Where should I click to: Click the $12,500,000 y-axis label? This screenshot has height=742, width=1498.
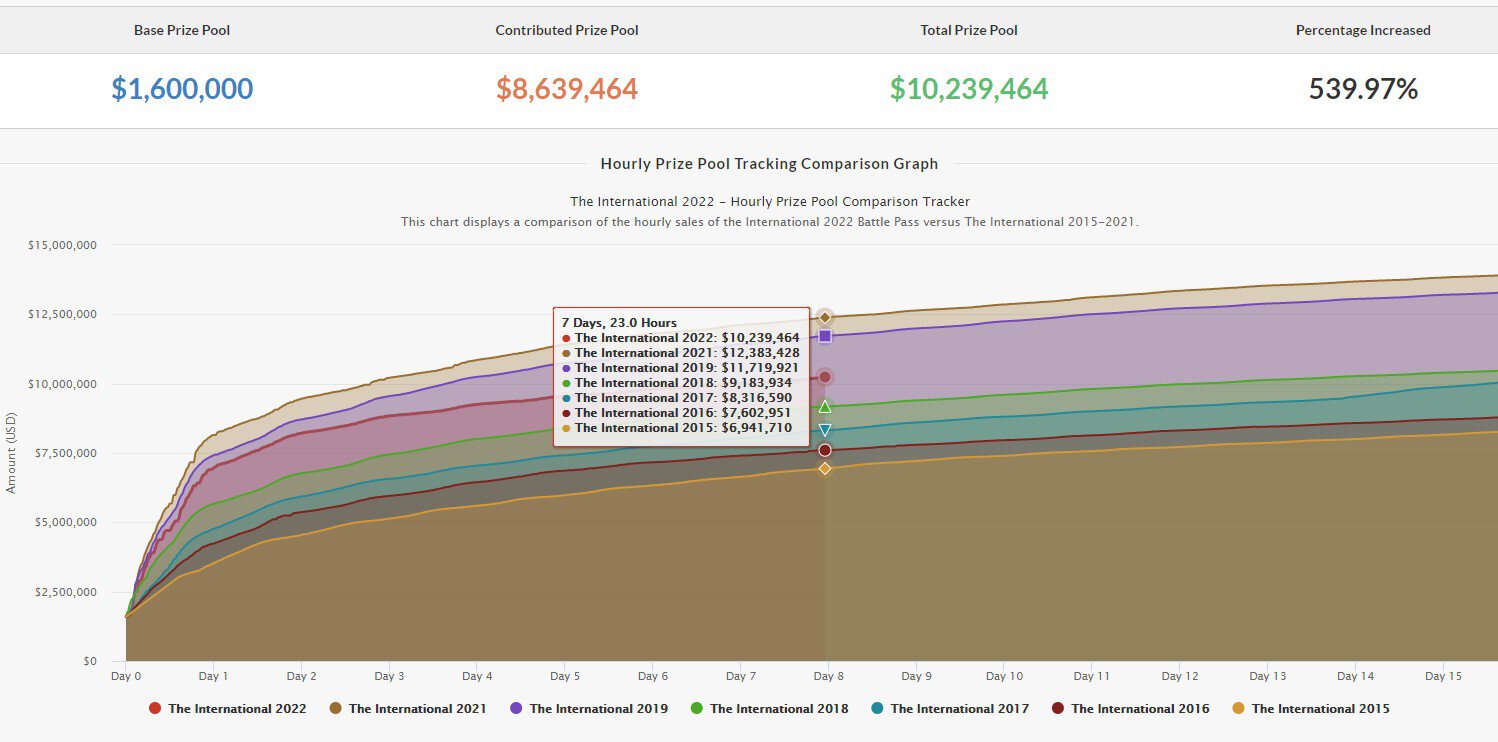tap(63, 314)
